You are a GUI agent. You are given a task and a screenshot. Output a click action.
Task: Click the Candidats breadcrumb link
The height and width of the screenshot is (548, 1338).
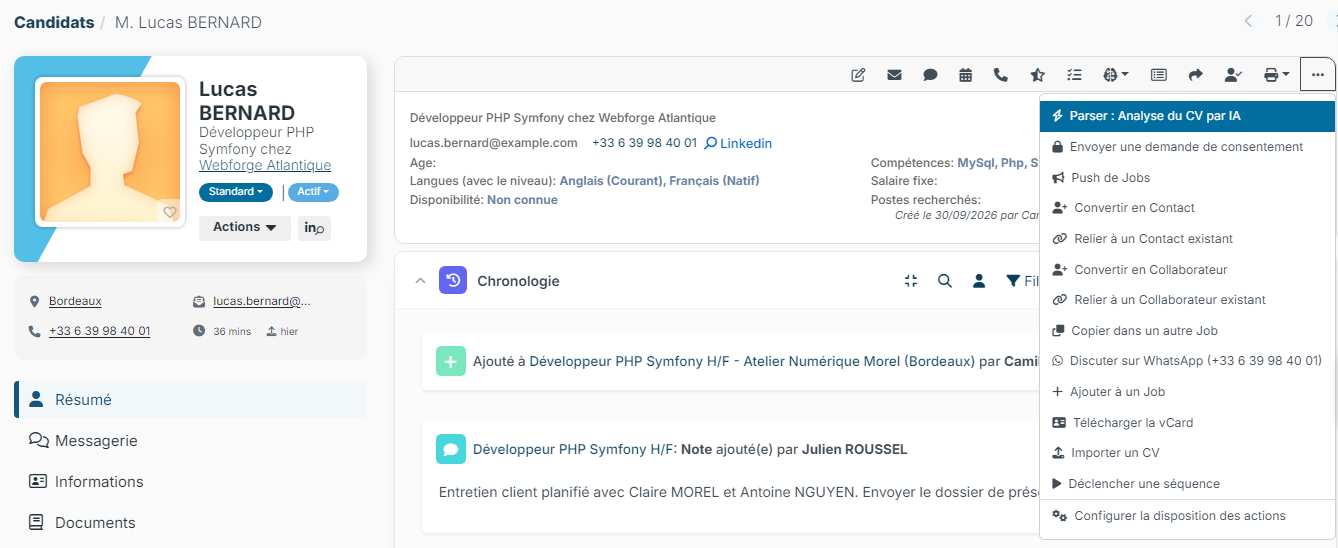coord(54,22)
